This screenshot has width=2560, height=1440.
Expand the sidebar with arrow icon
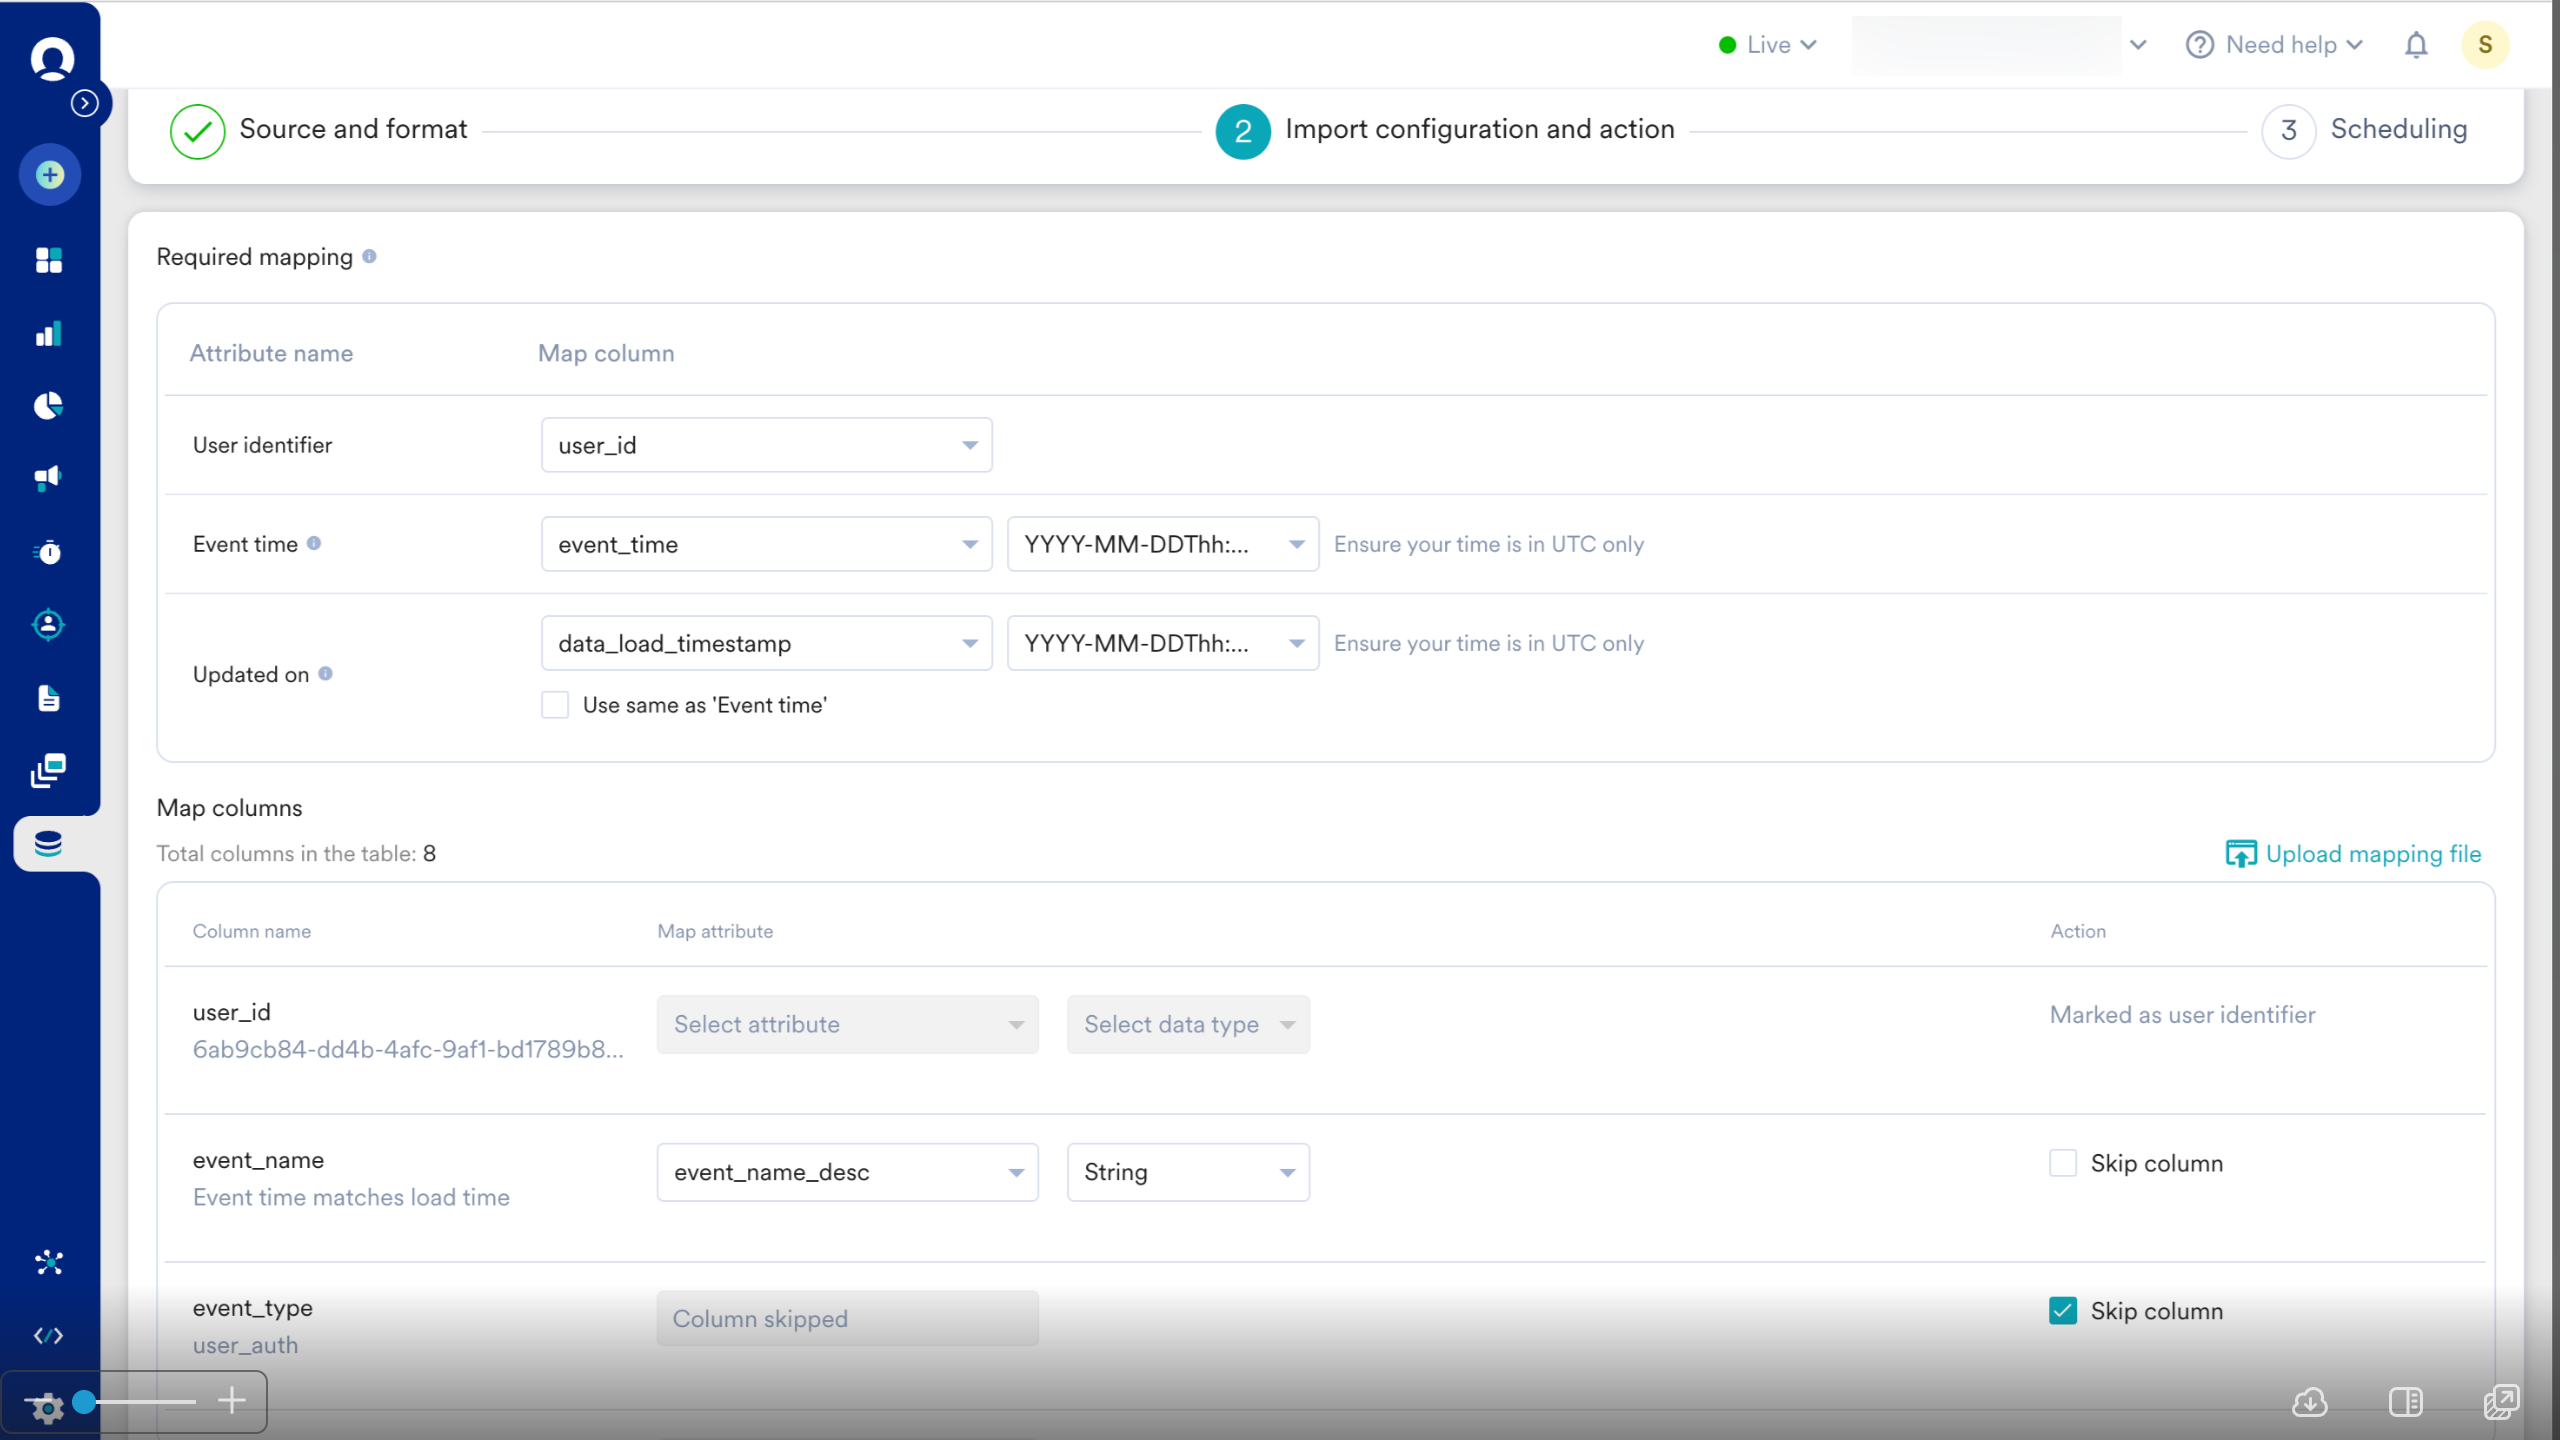[85, 103]
